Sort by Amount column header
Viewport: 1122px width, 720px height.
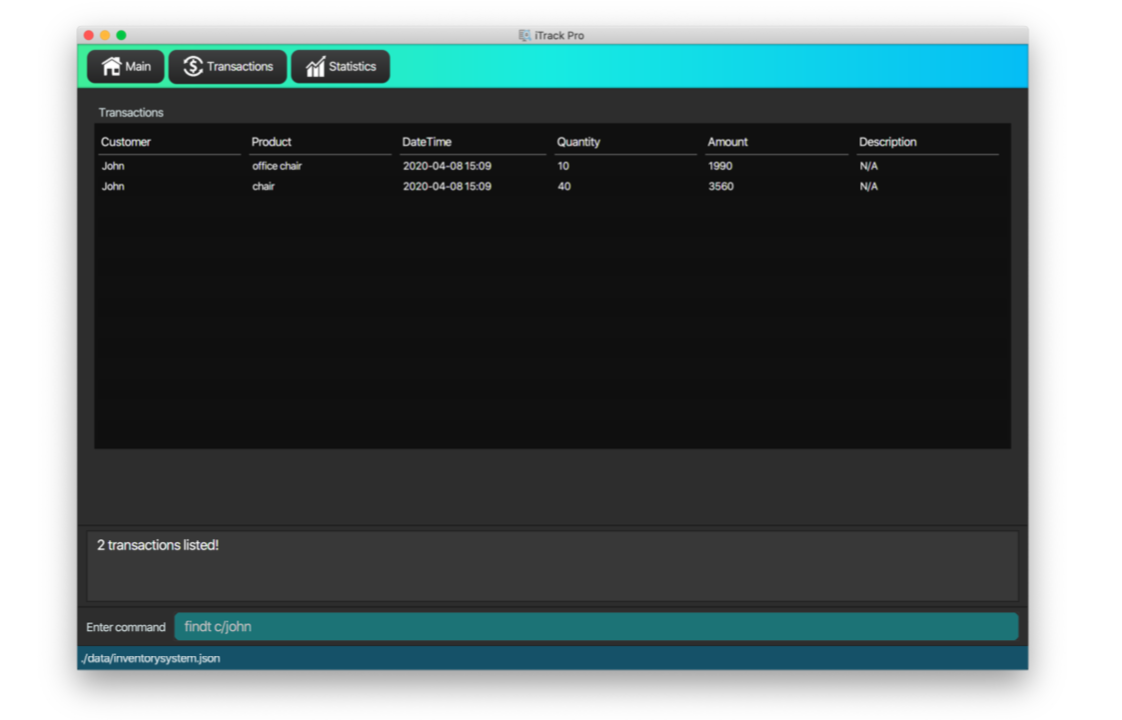tap(728, 142)
